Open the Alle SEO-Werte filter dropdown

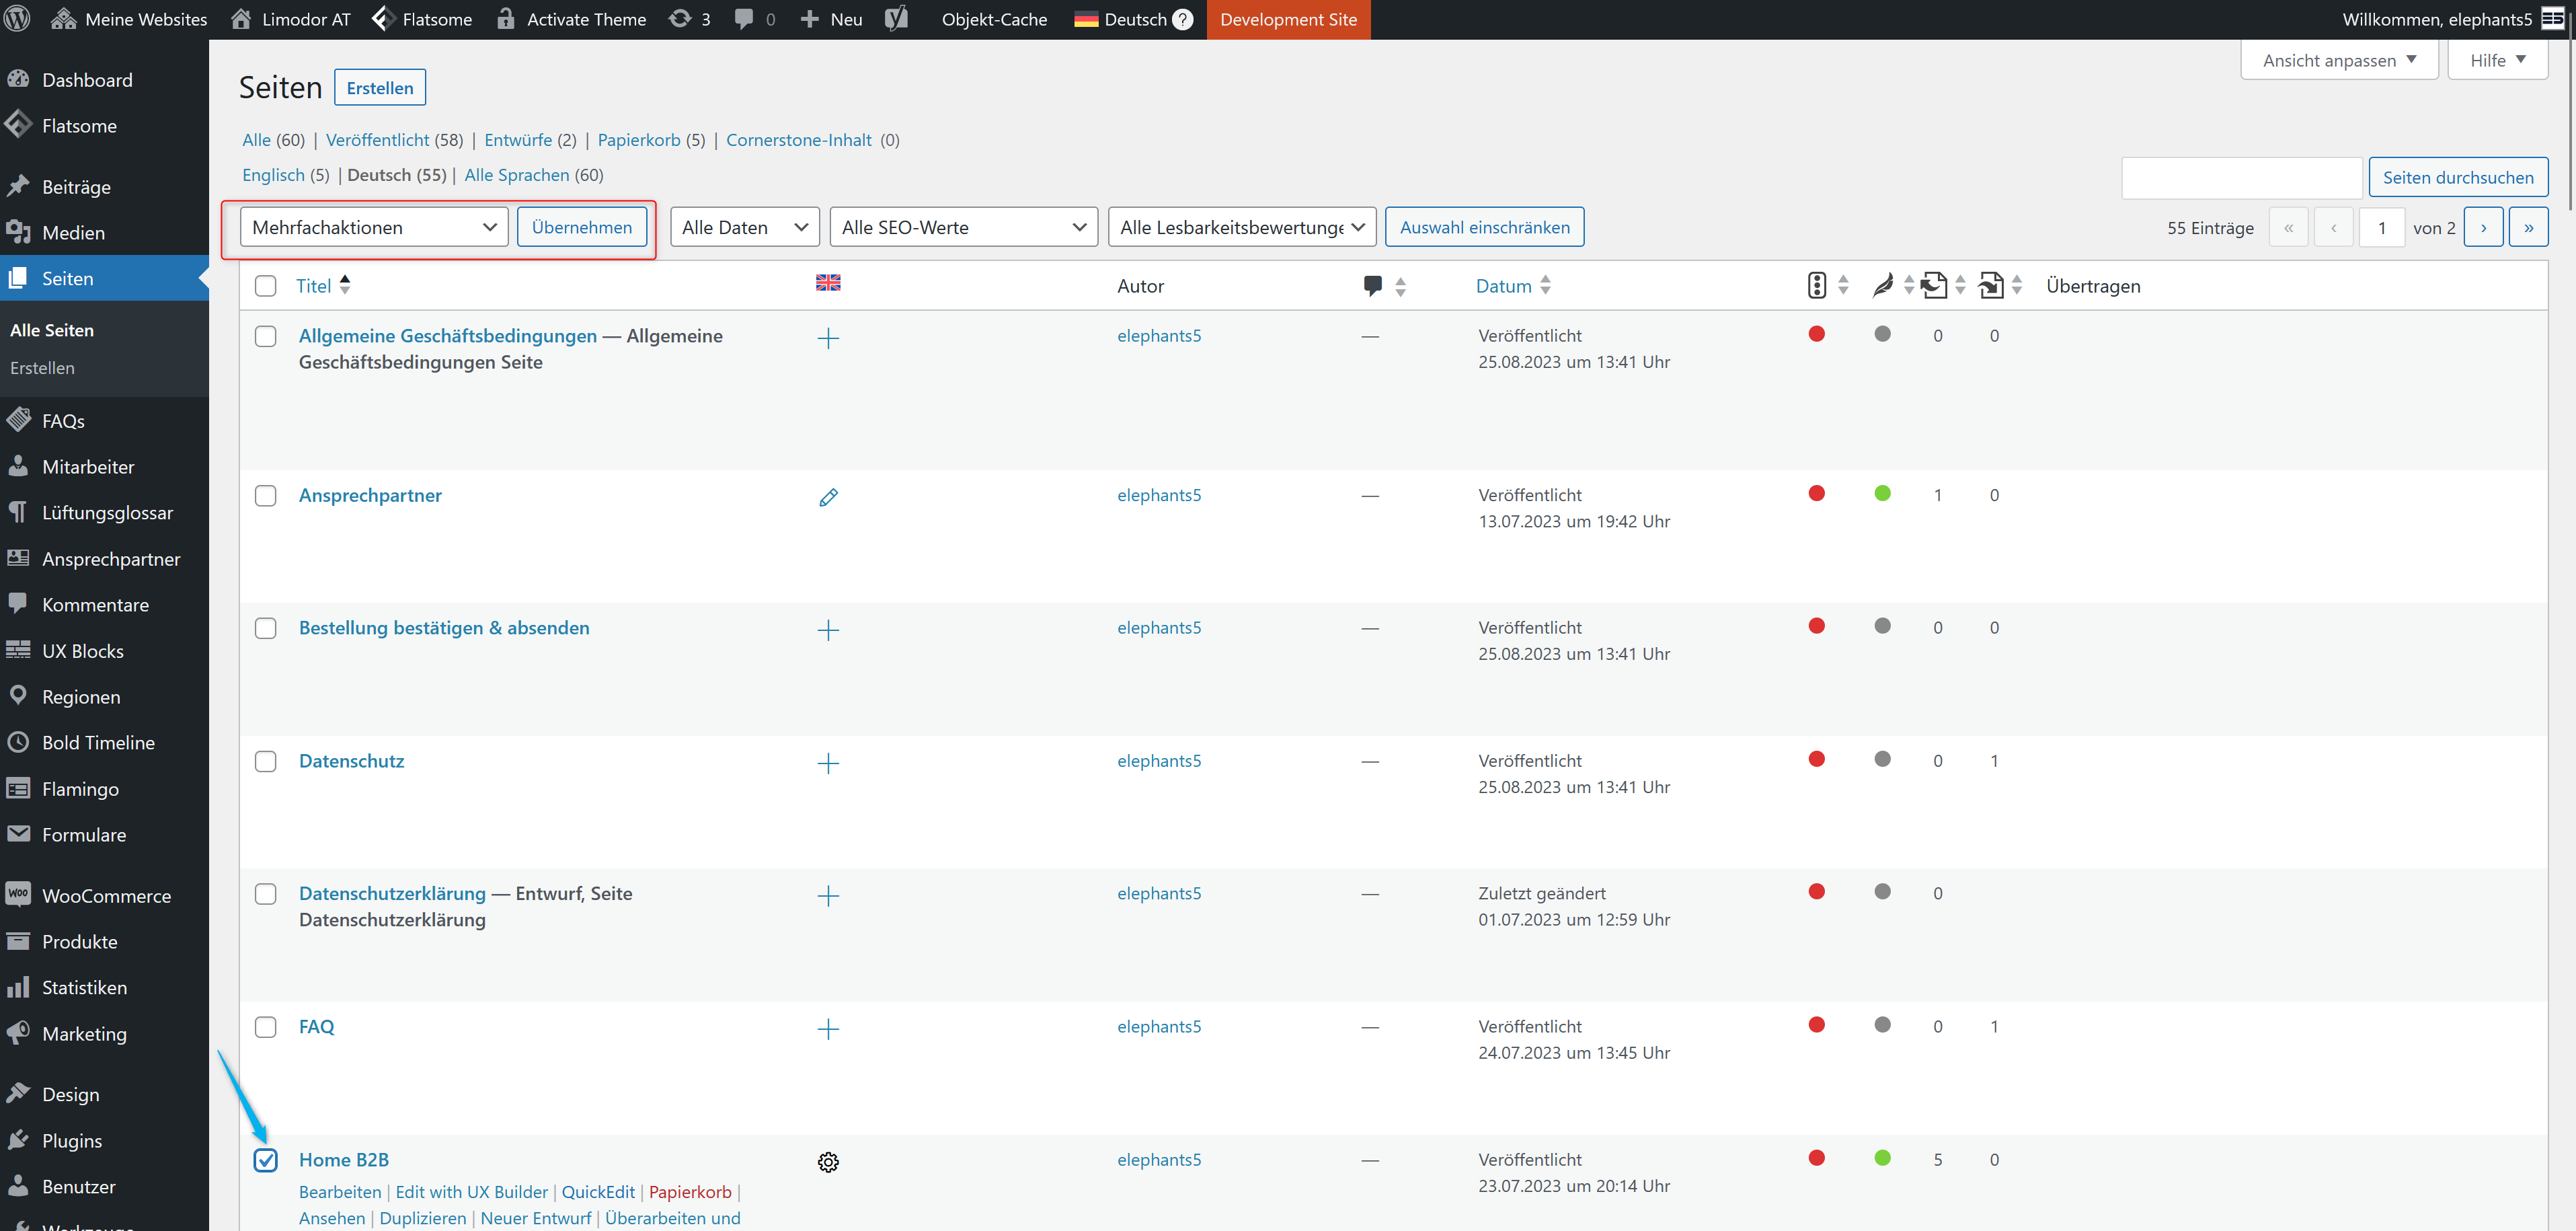963,227
